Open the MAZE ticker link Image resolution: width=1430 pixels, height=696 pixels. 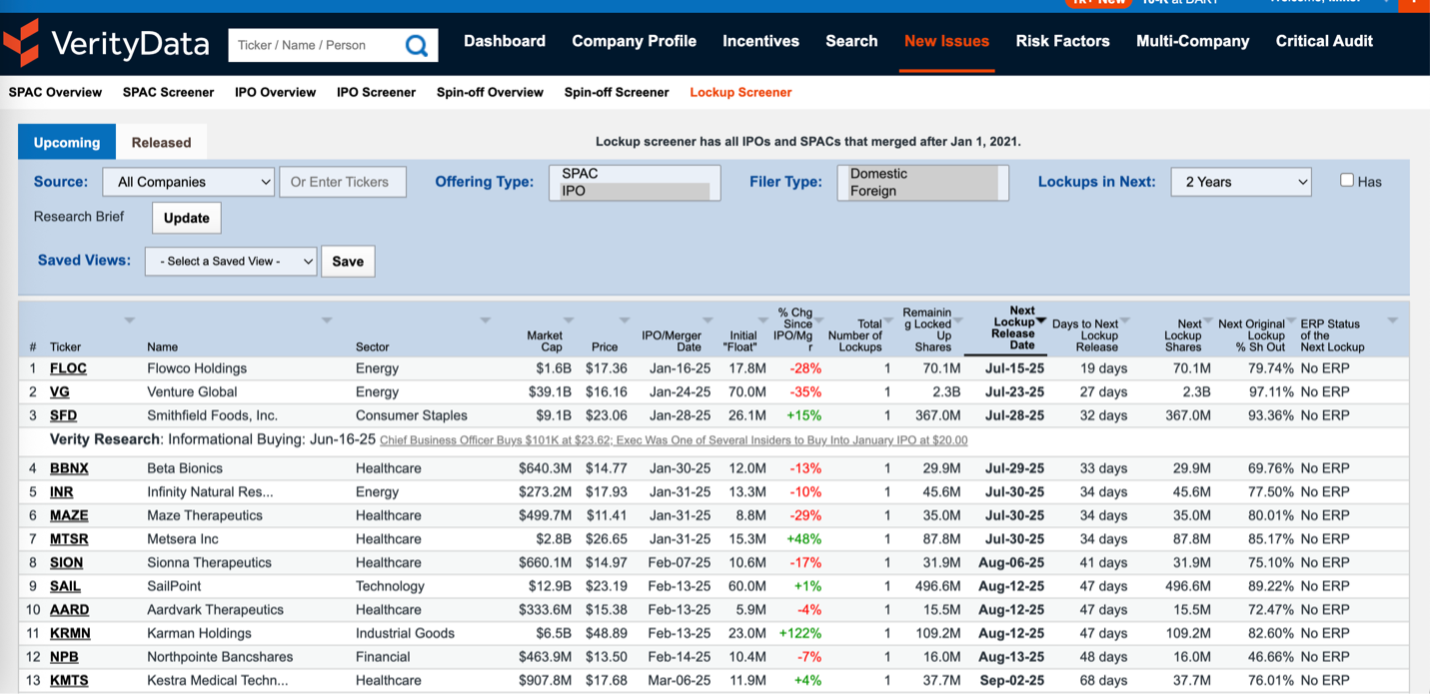[69, 516]
